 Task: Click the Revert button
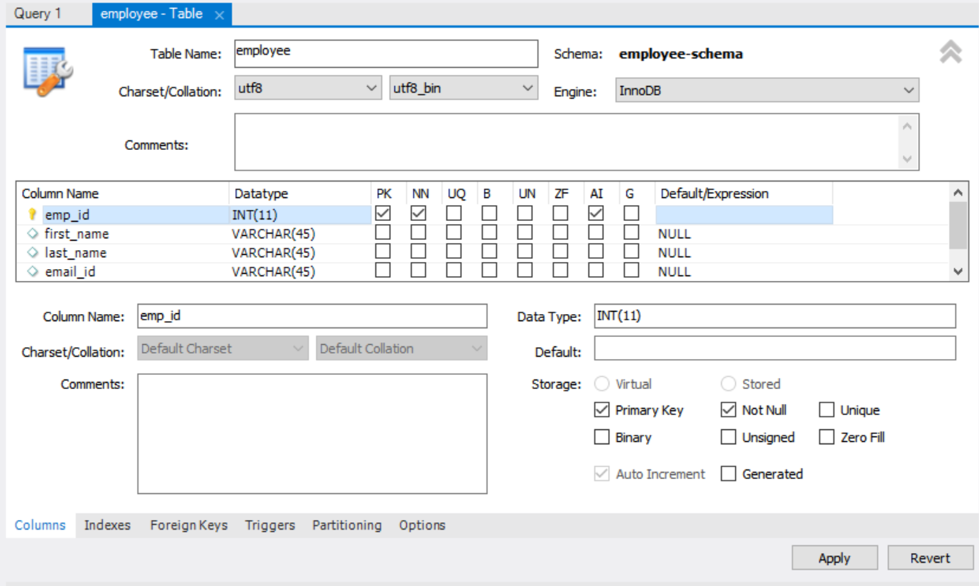point(930,558)
